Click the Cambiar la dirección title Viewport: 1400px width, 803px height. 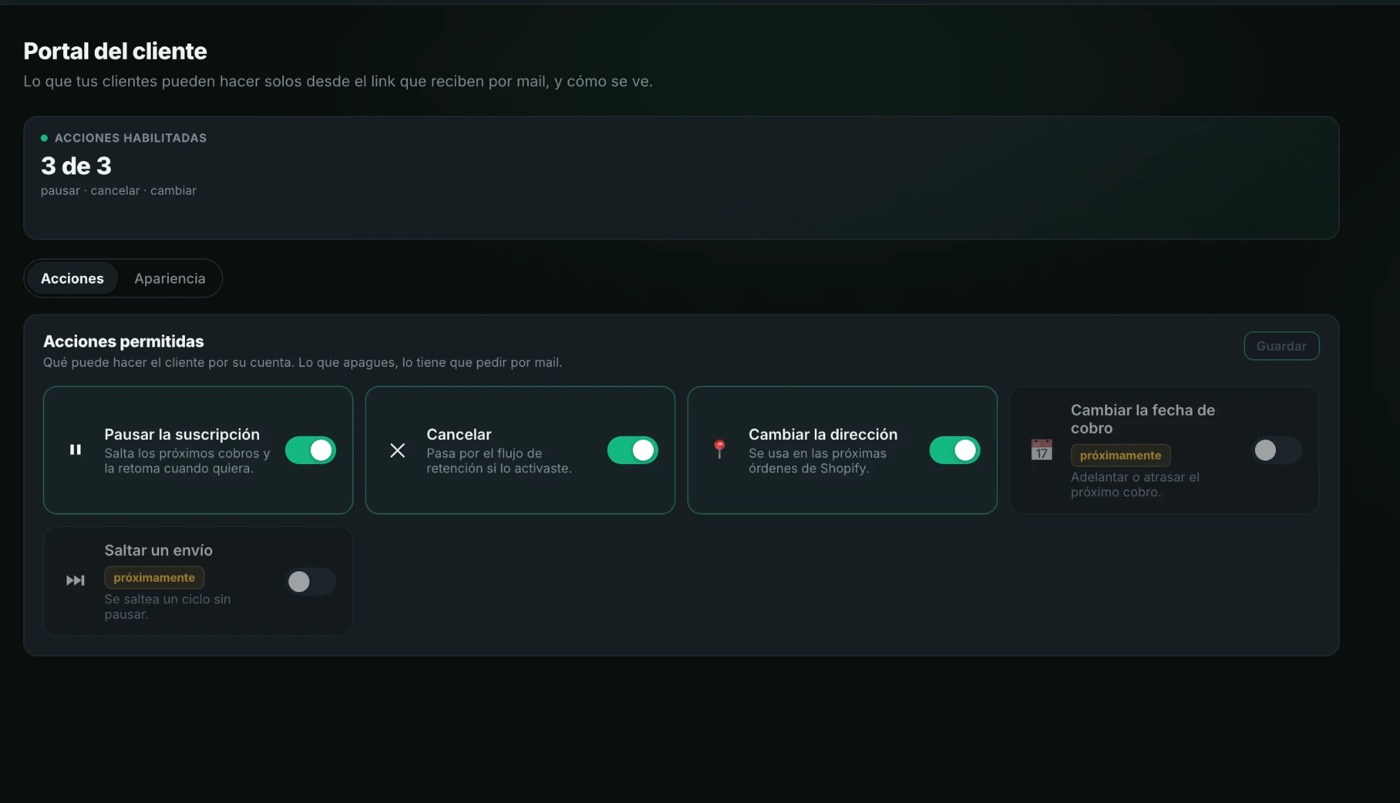pyautogui.click(x=823, y=434)
